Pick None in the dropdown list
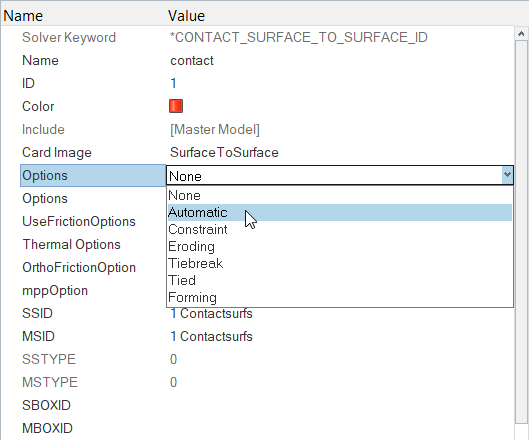This screenshot has height=440, width=529. pos(340,195)
